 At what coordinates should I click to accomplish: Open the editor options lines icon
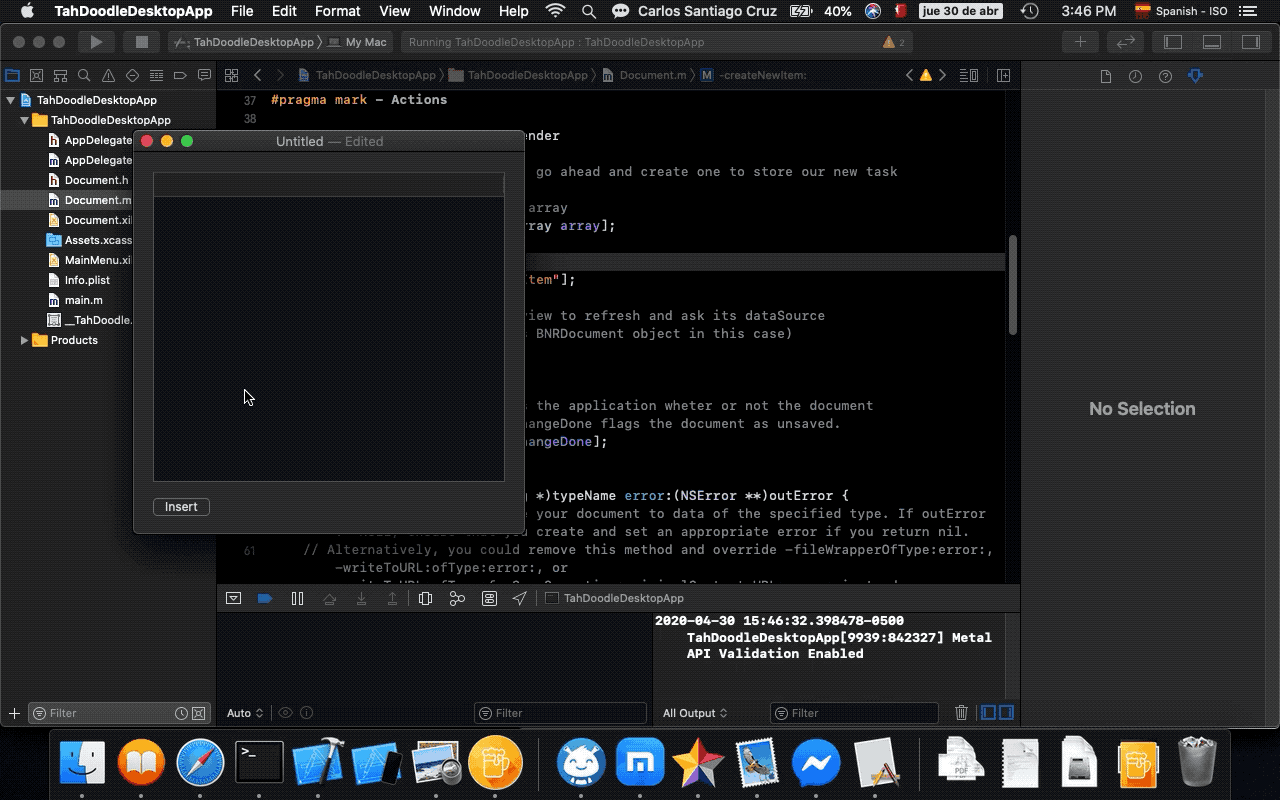coord(969,75)
